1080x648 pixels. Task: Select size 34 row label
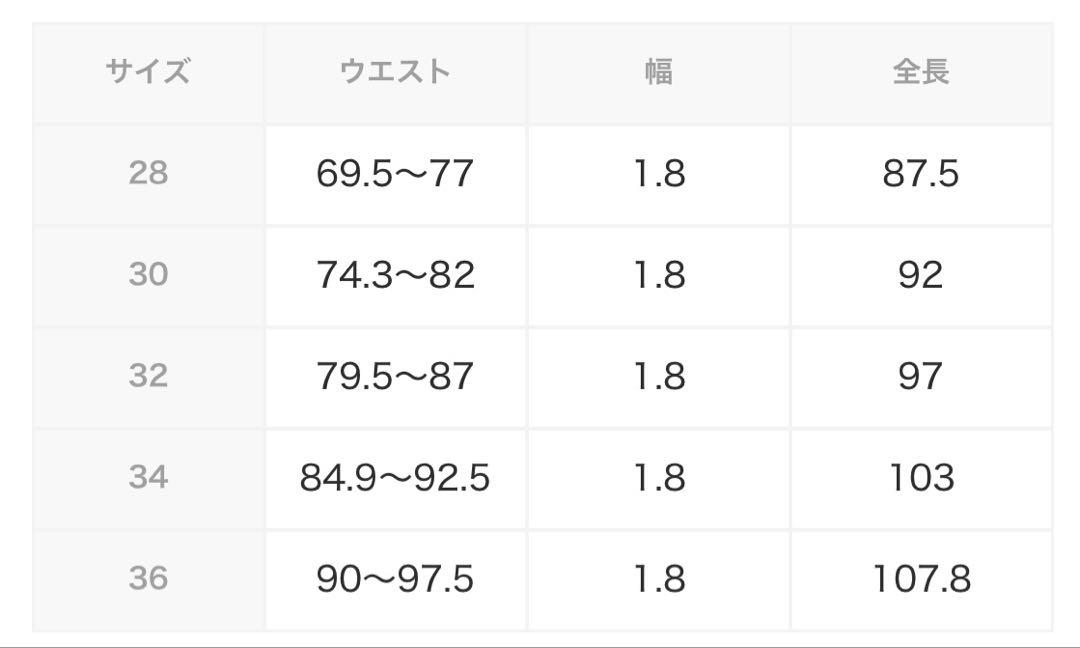click(148, 477)
